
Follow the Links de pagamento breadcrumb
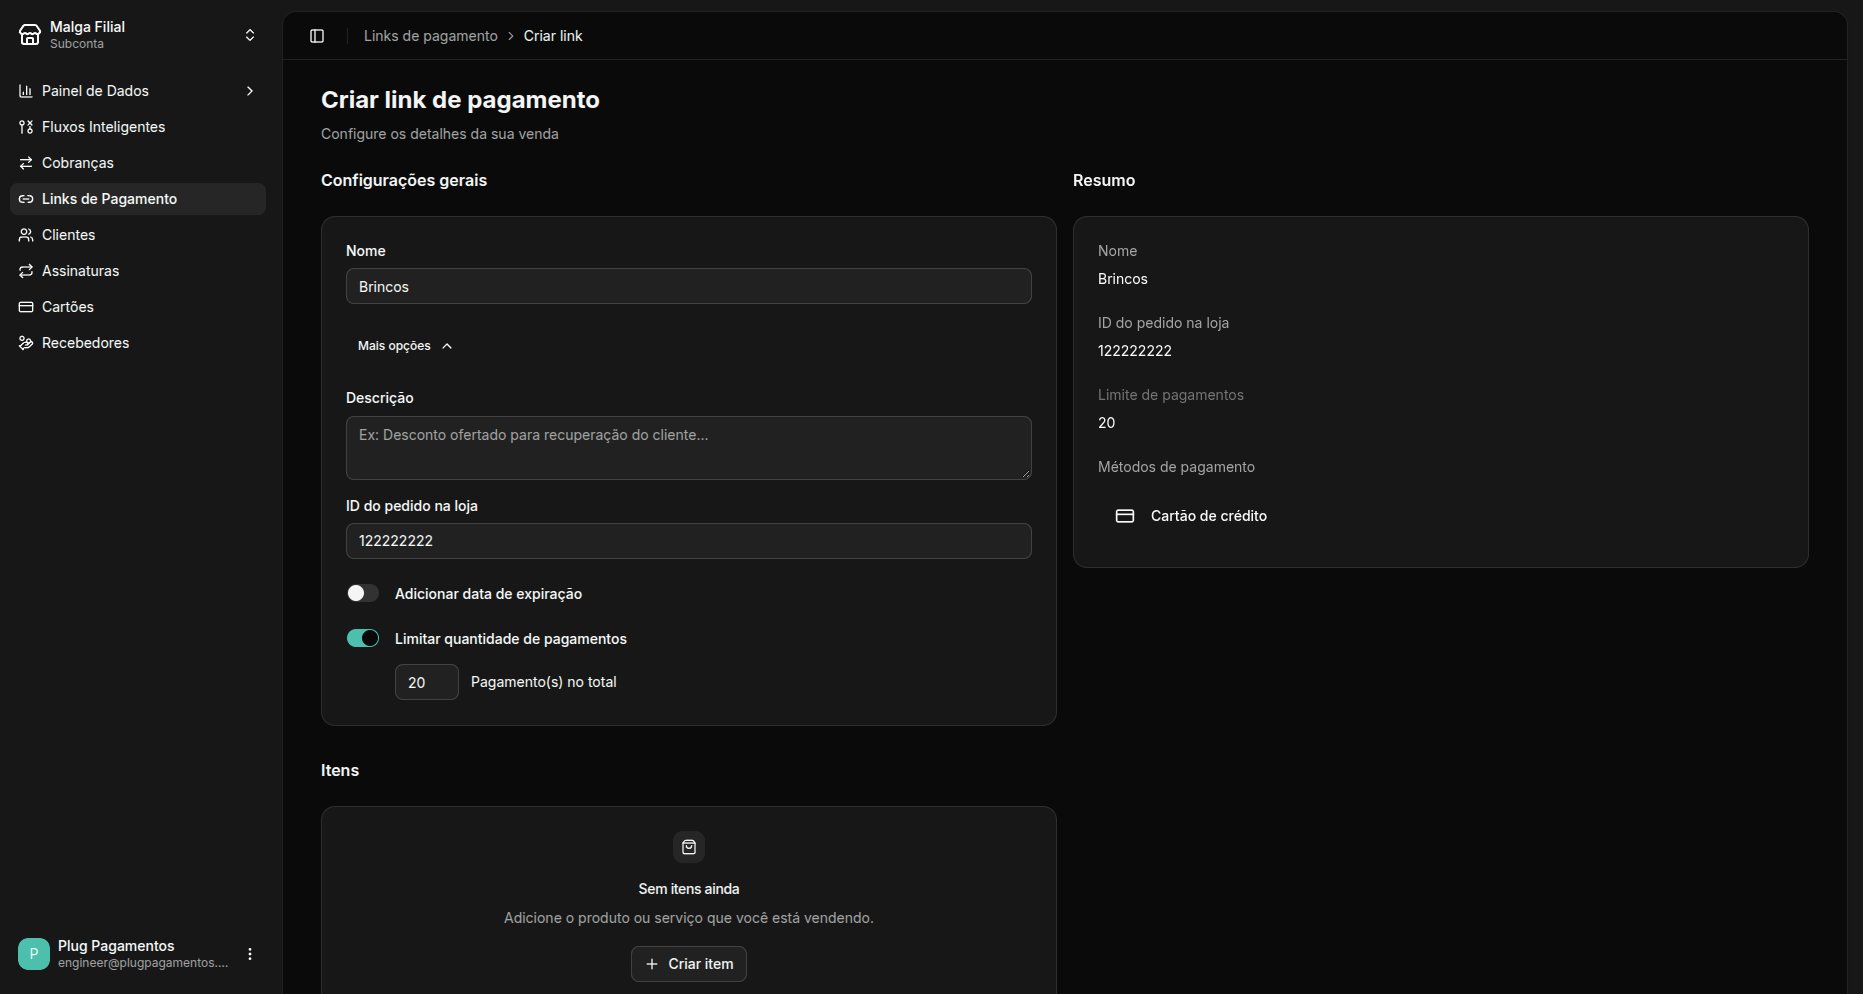point(431,36)
